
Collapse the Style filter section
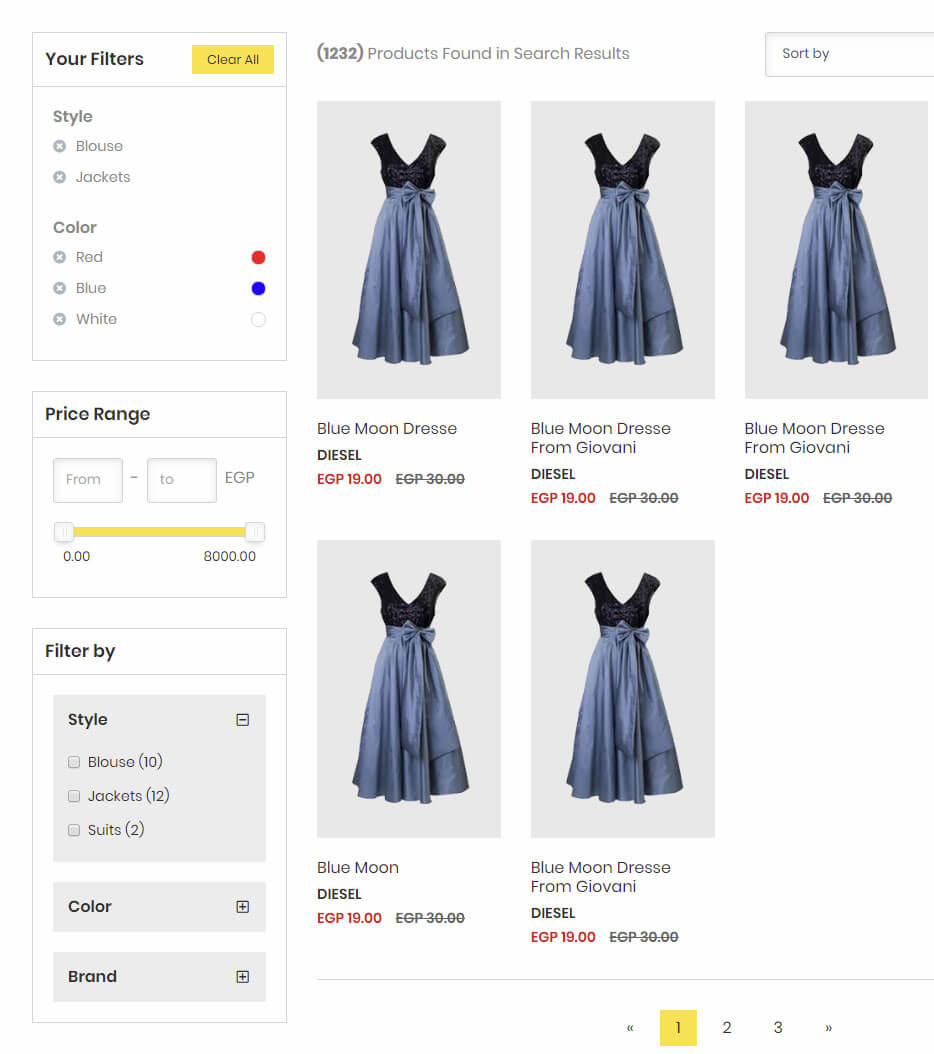243,720
